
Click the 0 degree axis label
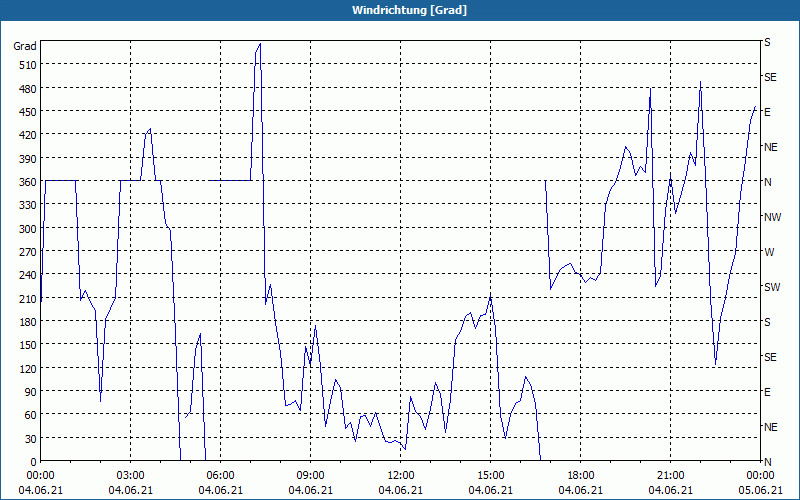coord(34,462)
